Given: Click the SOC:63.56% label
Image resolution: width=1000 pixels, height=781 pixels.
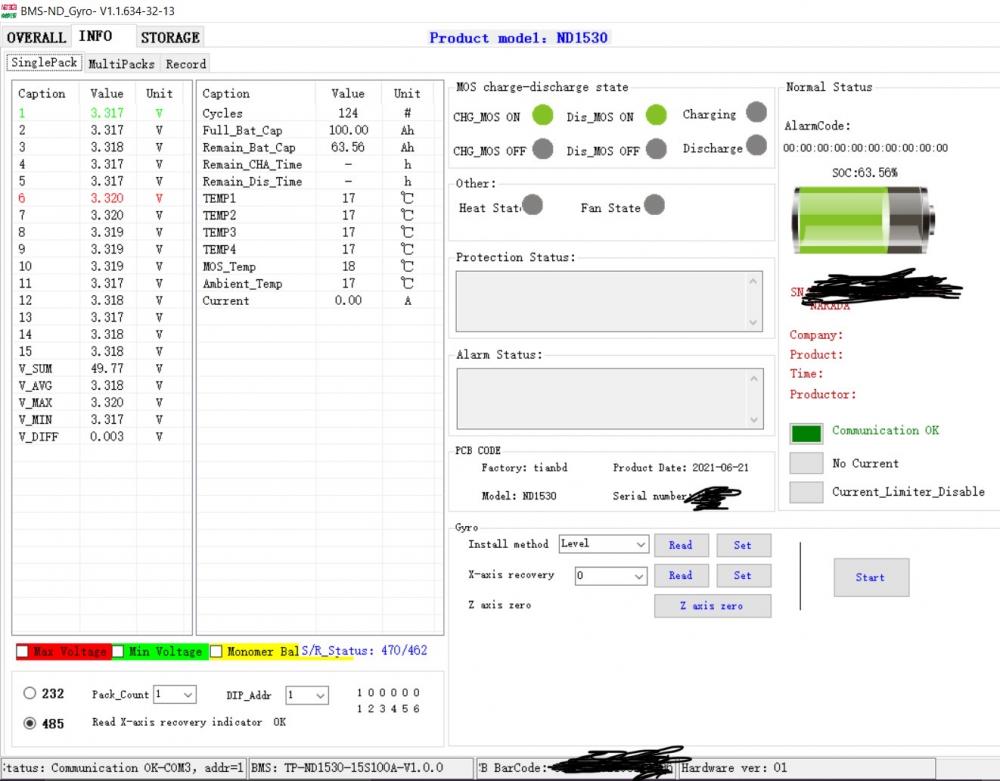Looking at the screenshot, I should [864, 173].
